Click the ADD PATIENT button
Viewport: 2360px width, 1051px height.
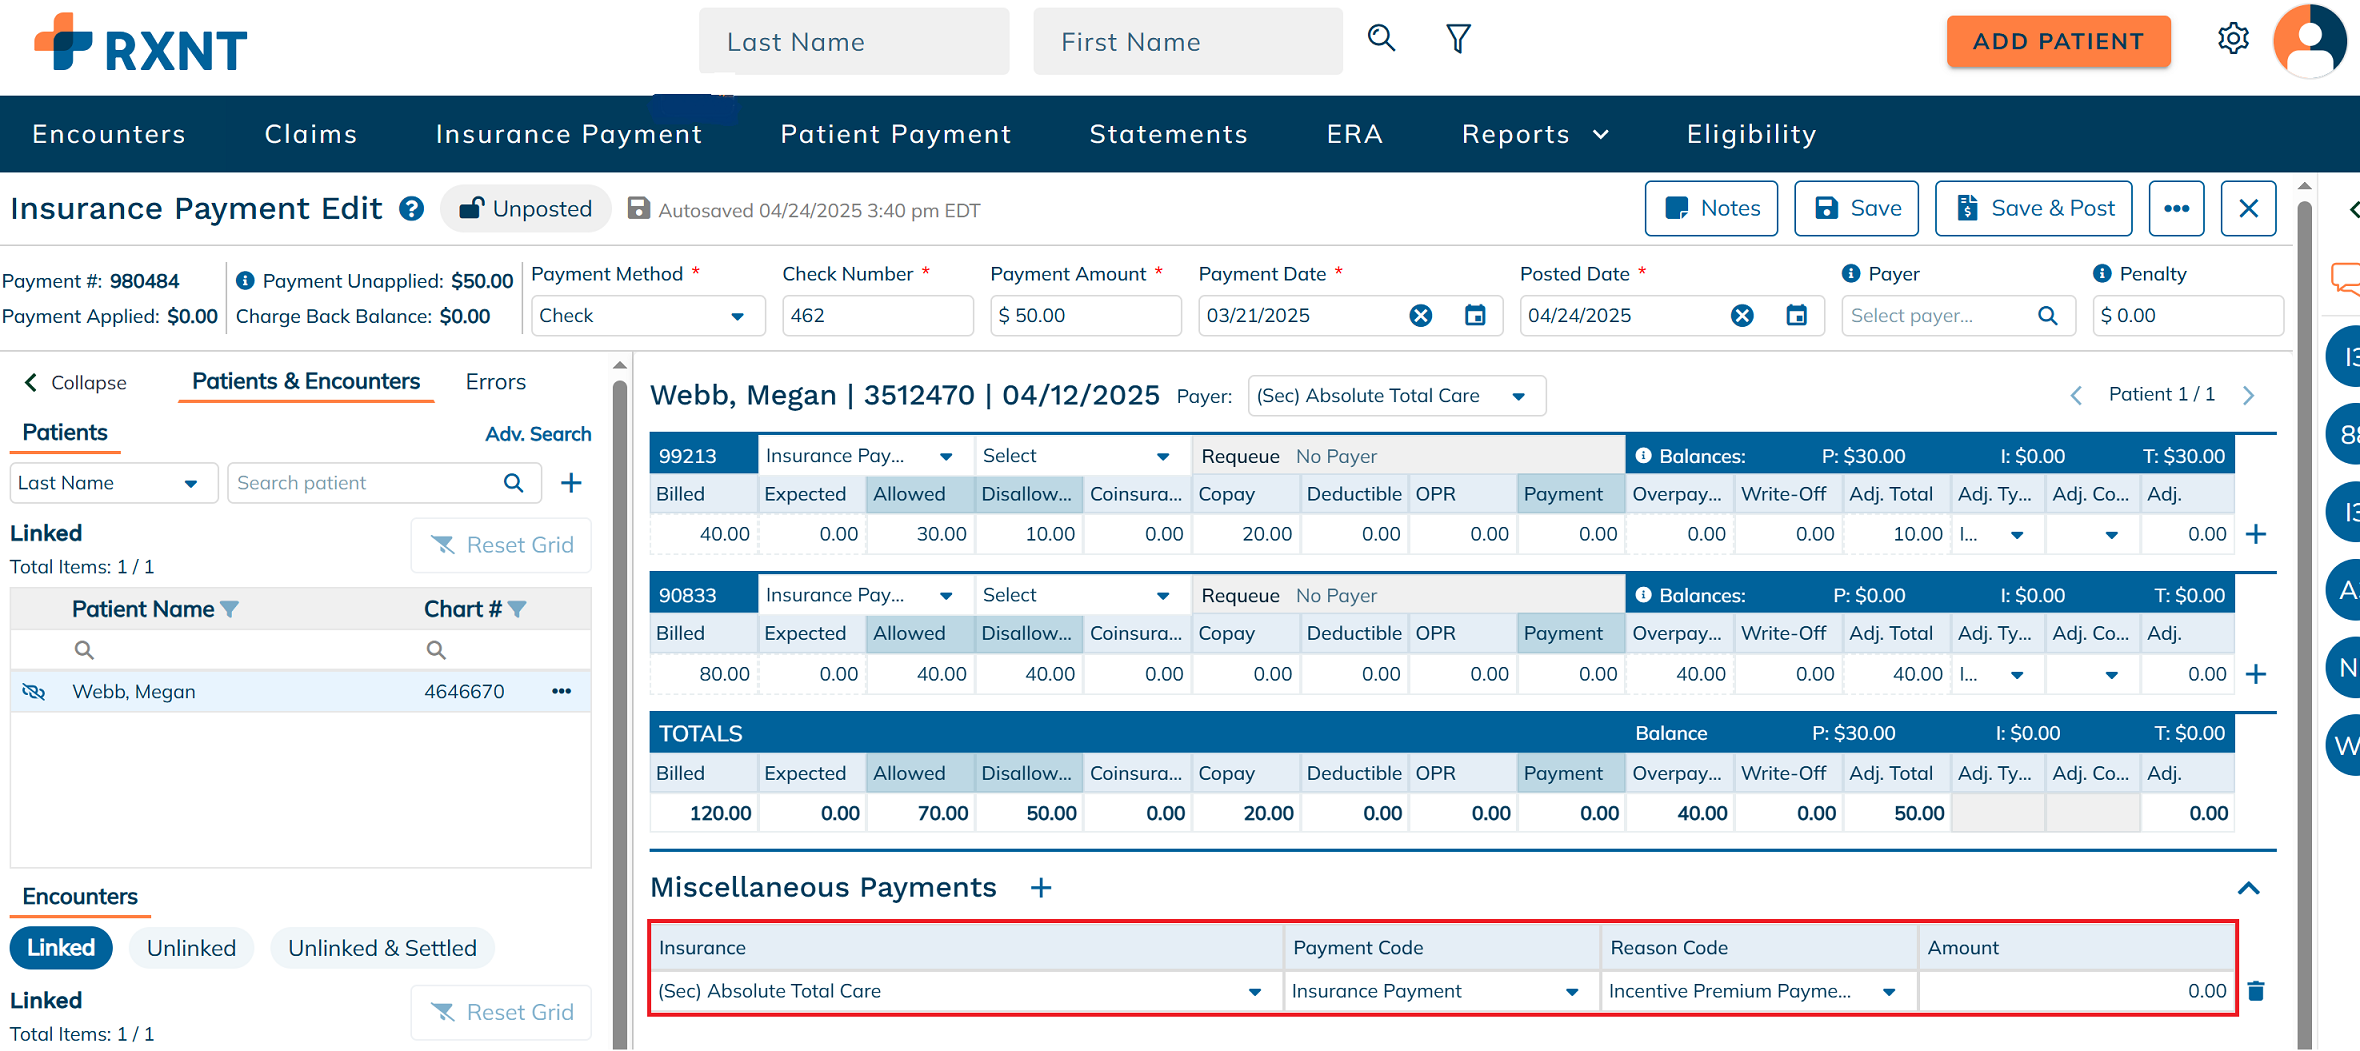[x=2058, y=41]
